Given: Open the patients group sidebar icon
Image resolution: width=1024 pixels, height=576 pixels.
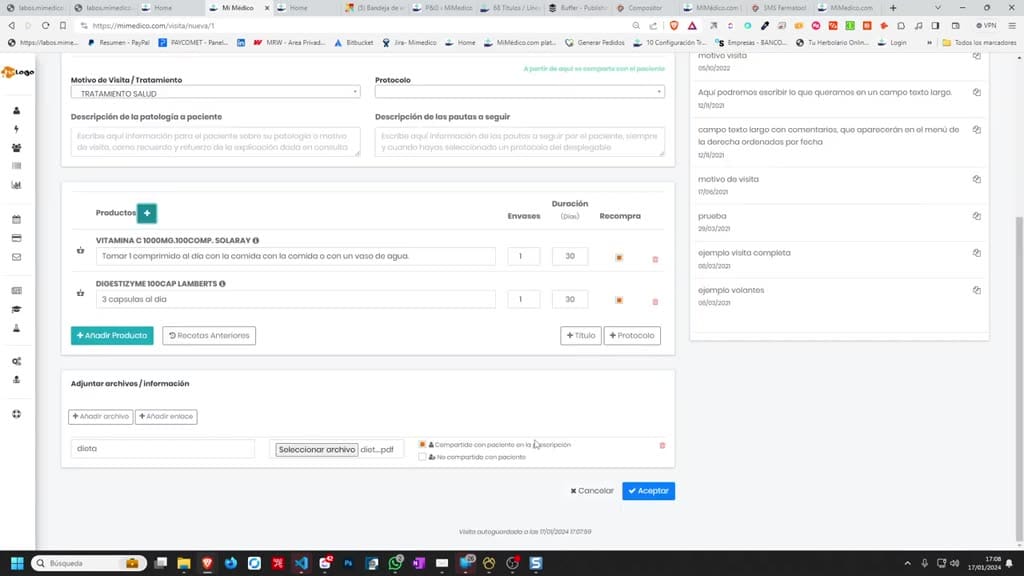Looking at the screenshot, I should (16, 148).
